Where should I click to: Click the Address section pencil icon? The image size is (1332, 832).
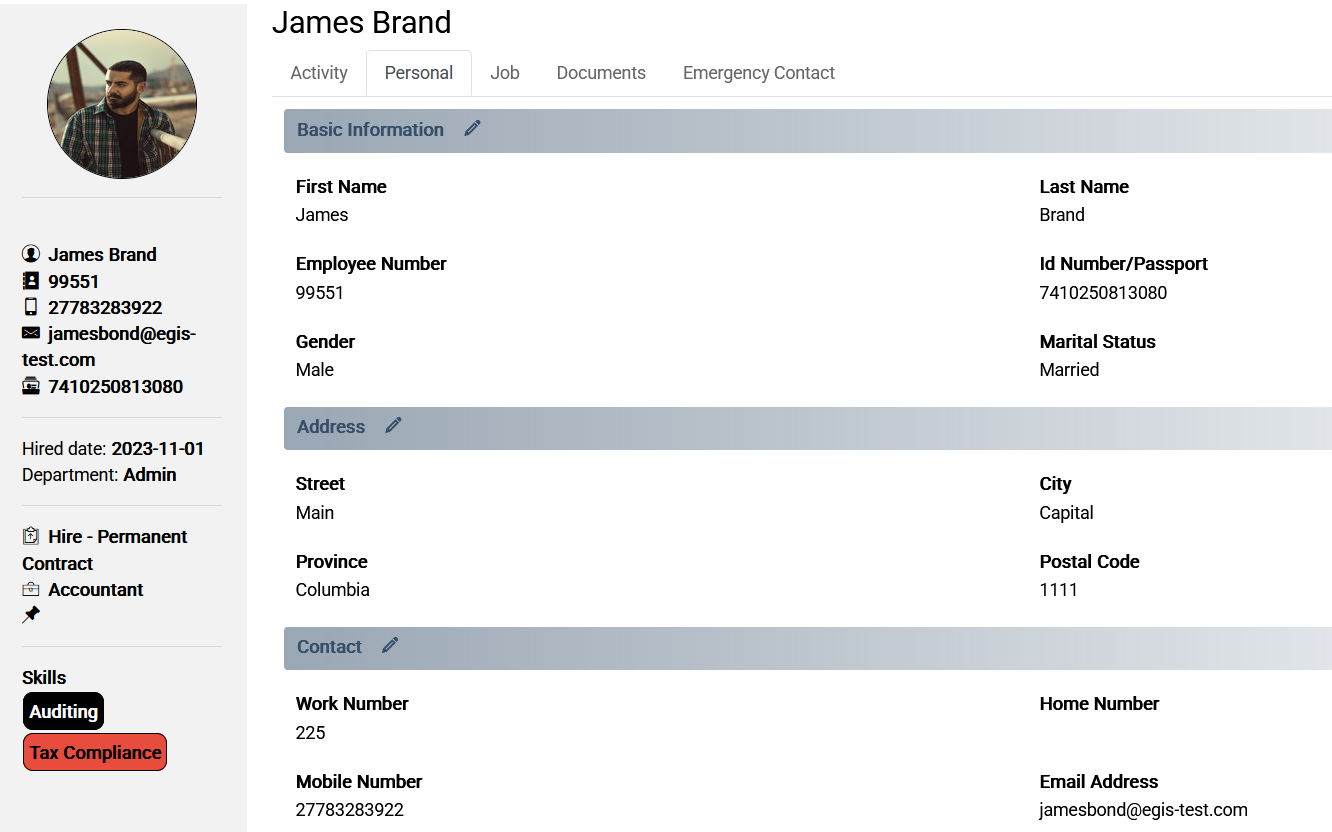(393, 425)
